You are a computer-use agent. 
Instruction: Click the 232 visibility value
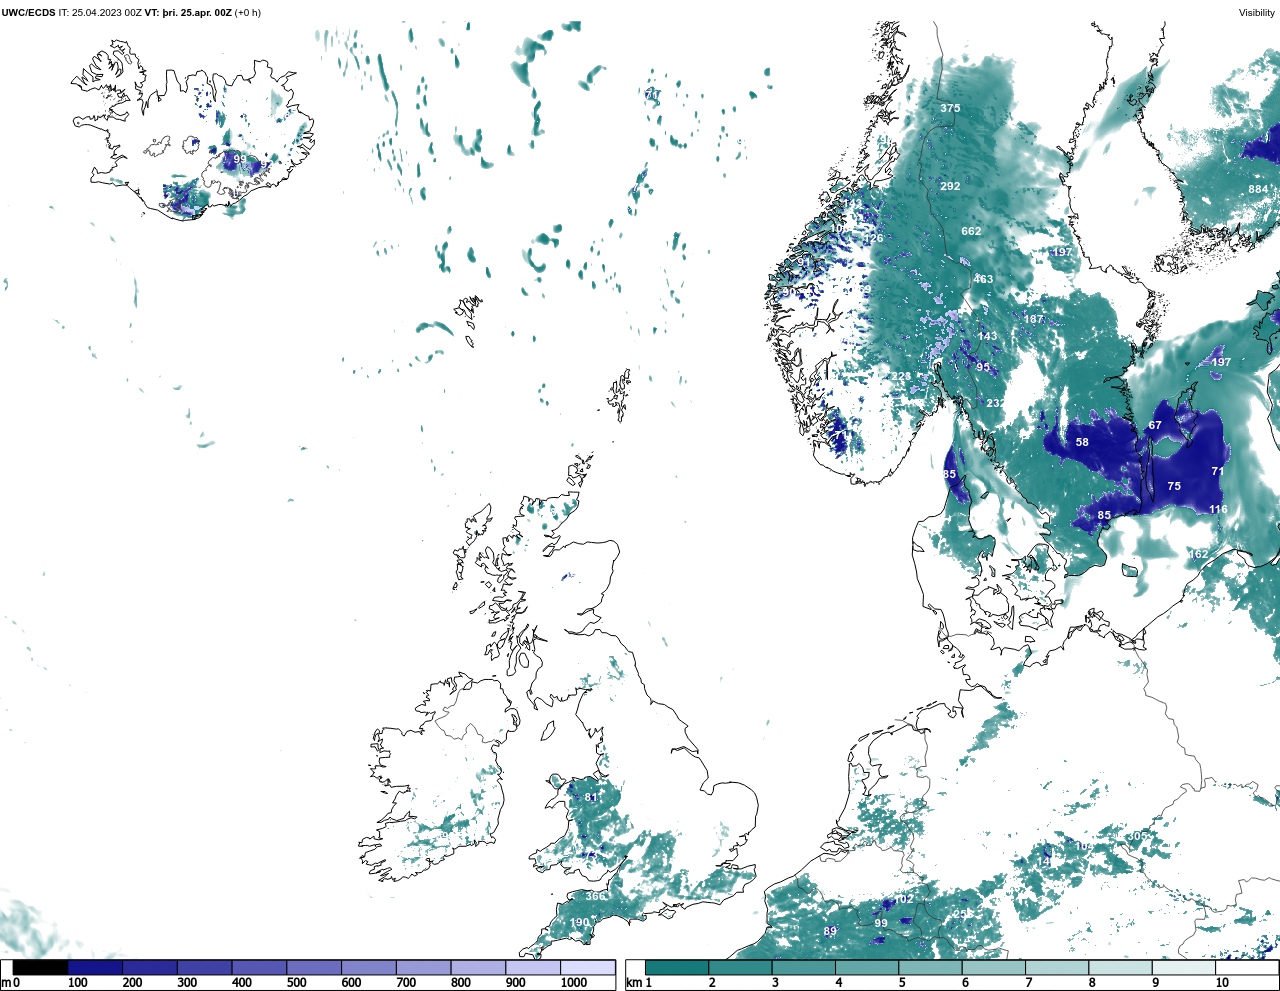point(995,403)
